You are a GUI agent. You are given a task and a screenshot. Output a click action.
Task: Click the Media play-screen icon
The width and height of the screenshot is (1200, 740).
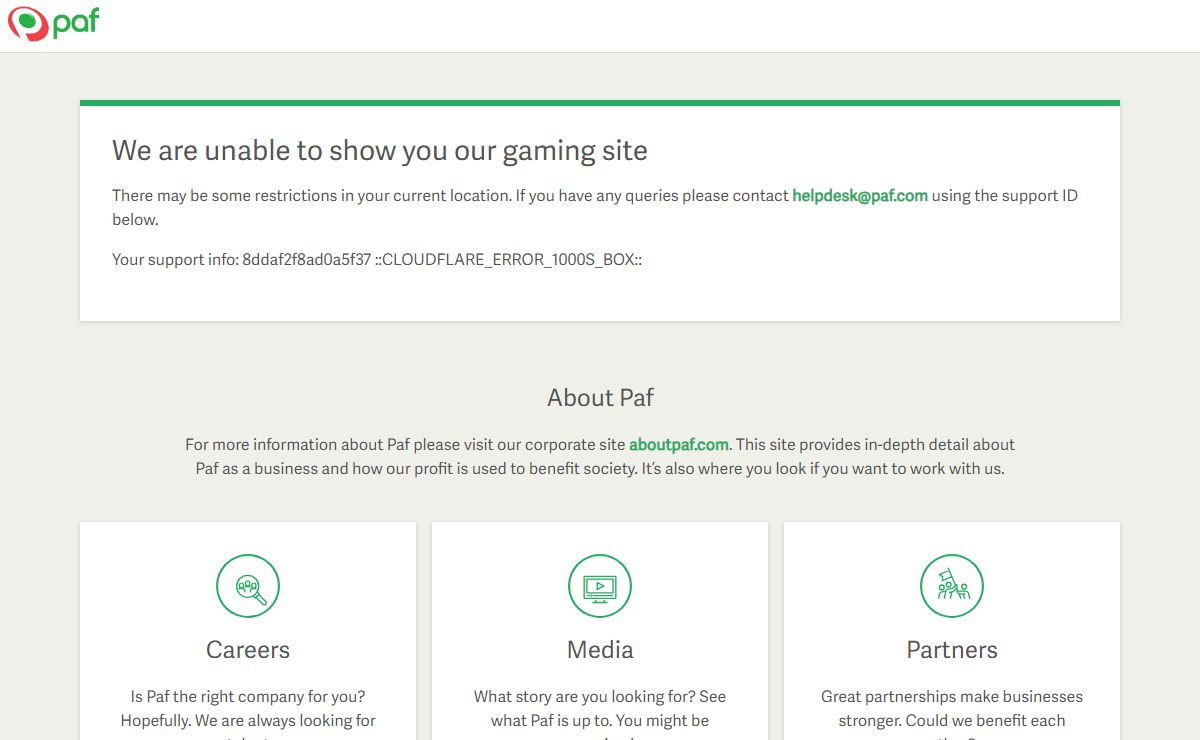600,586
